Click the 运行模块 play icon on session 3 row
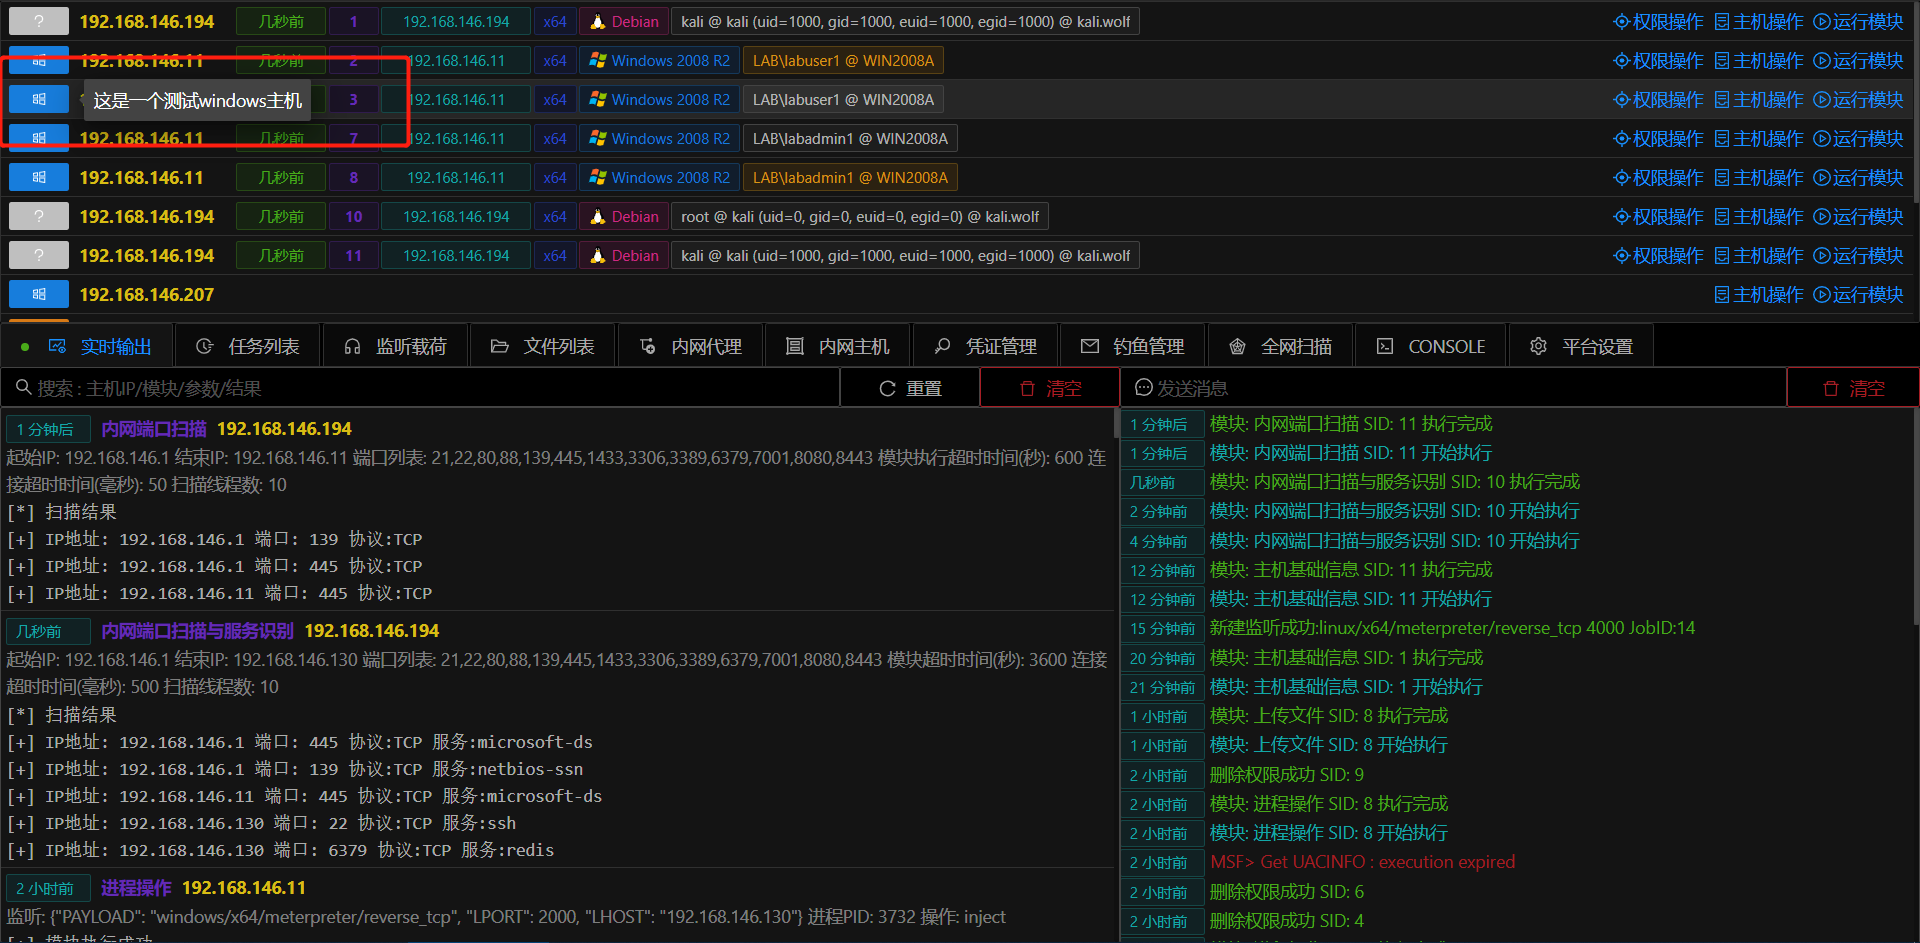The width and height of the screenshot is (1920, 943). [1822, 99]
